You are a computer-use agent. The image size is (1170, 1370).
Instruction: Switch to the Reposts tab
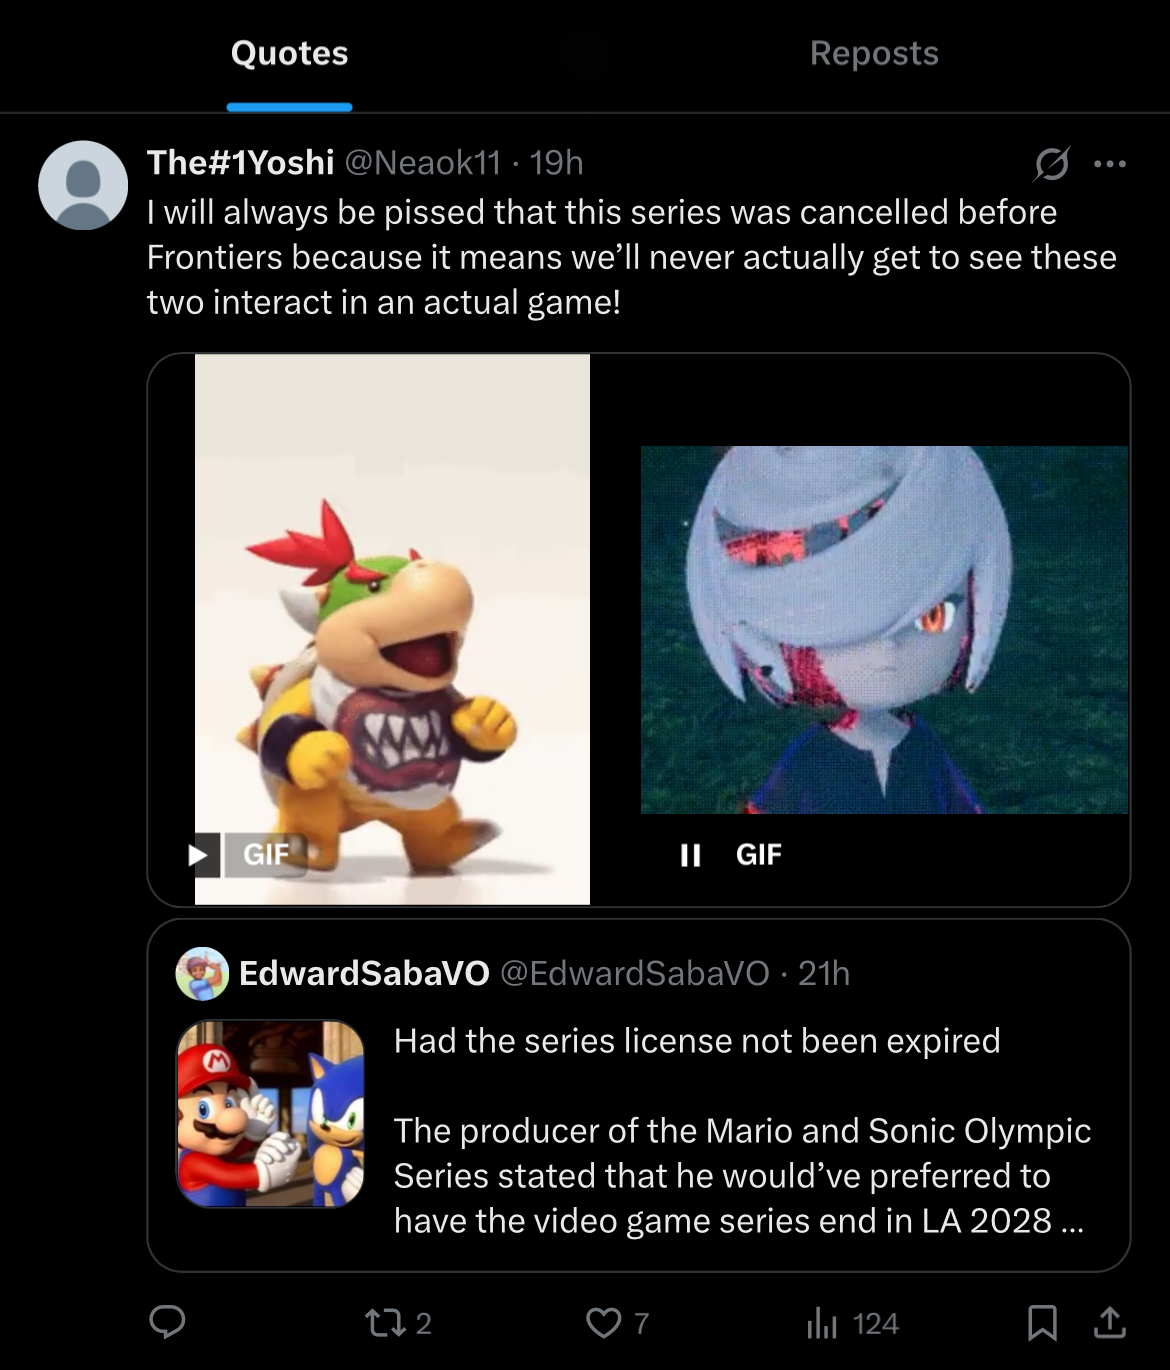click(x=874, y=53)
